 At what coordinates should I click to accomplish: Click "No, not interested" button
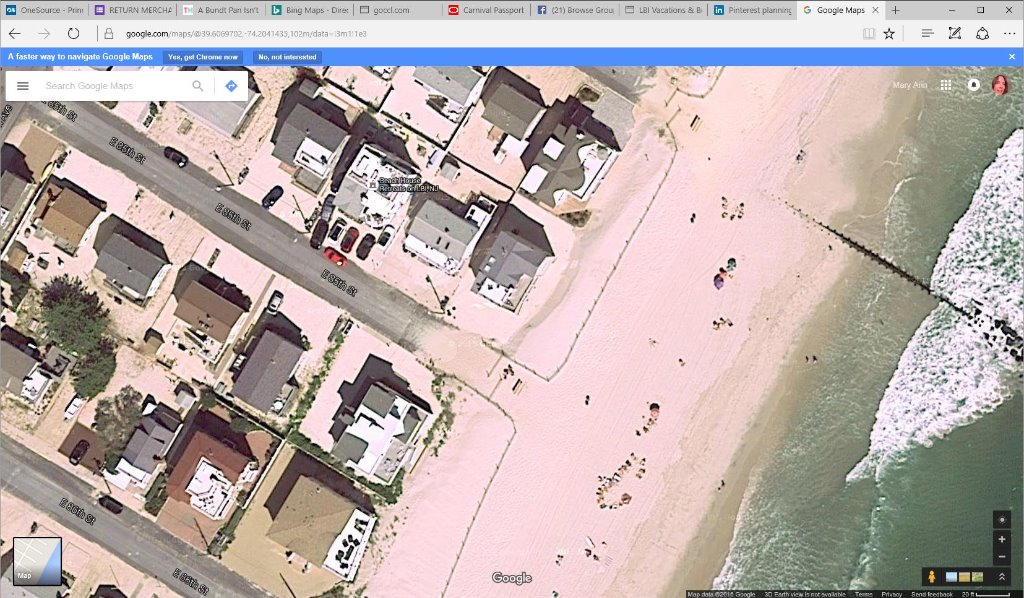[x=287, y=57]
